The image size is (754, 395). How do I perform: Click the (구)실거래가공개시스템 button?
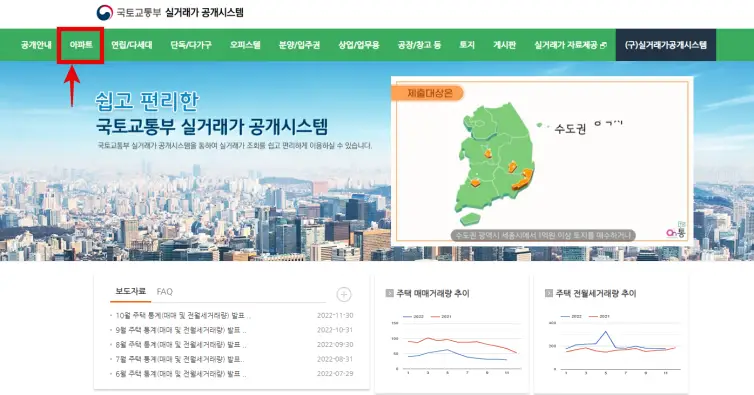[x=666, y=45]
